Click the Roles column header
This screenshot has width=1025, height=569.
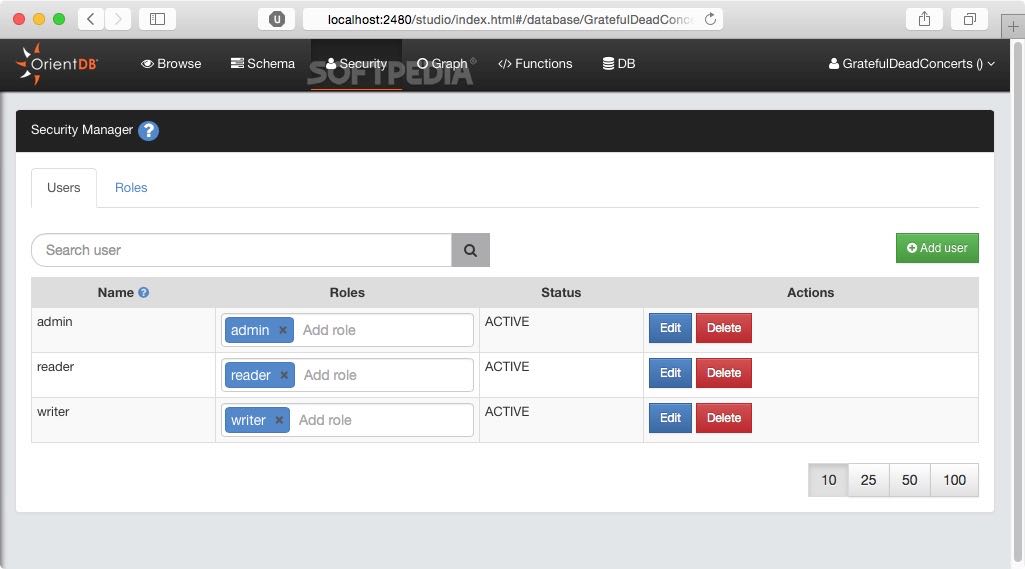pos(347,292)
